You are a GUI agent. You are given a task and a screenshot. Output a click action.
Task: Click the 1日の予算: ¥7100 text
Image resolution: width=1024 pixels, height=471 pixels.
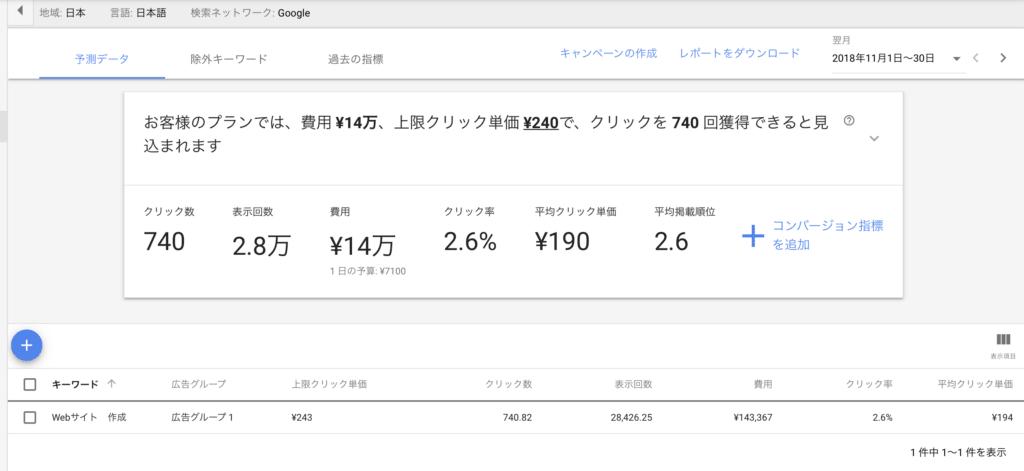(368, 271)
